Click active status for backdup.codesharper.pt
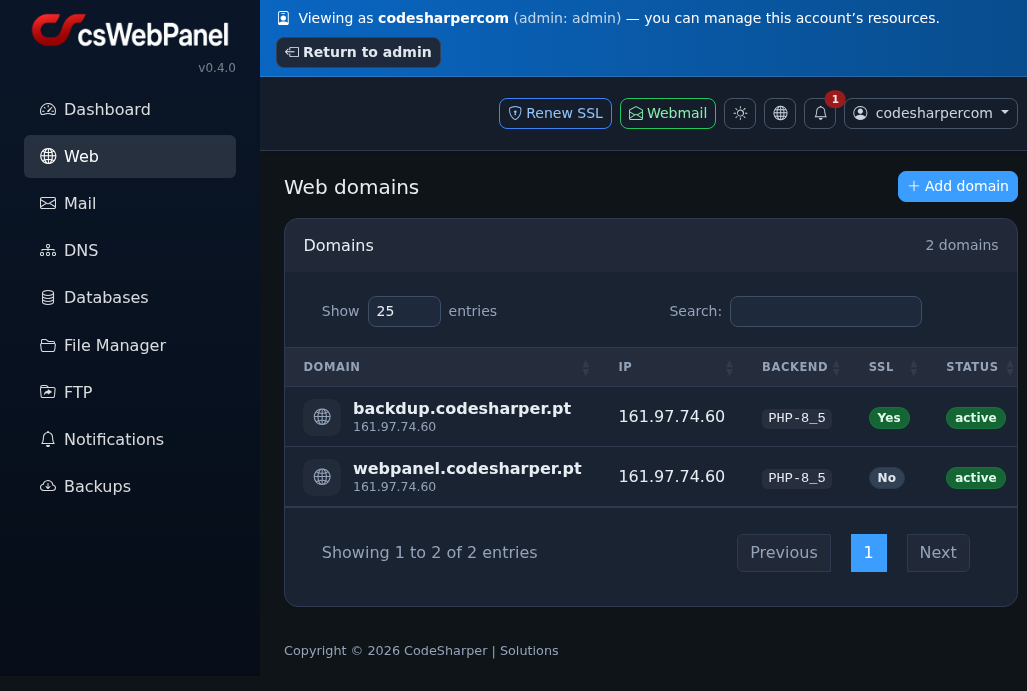Screen dimensions: 1027x691 coord(975,418)
